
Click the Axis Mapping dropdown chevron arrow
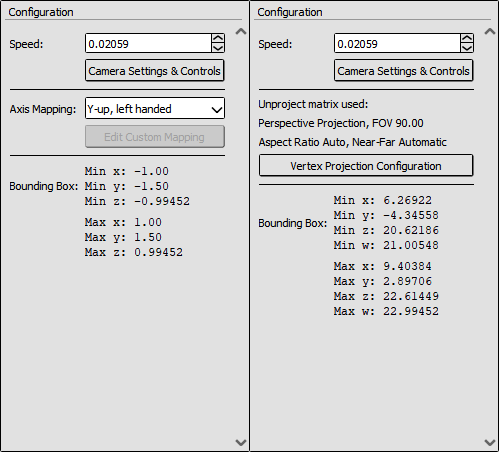tap(217, 109)
